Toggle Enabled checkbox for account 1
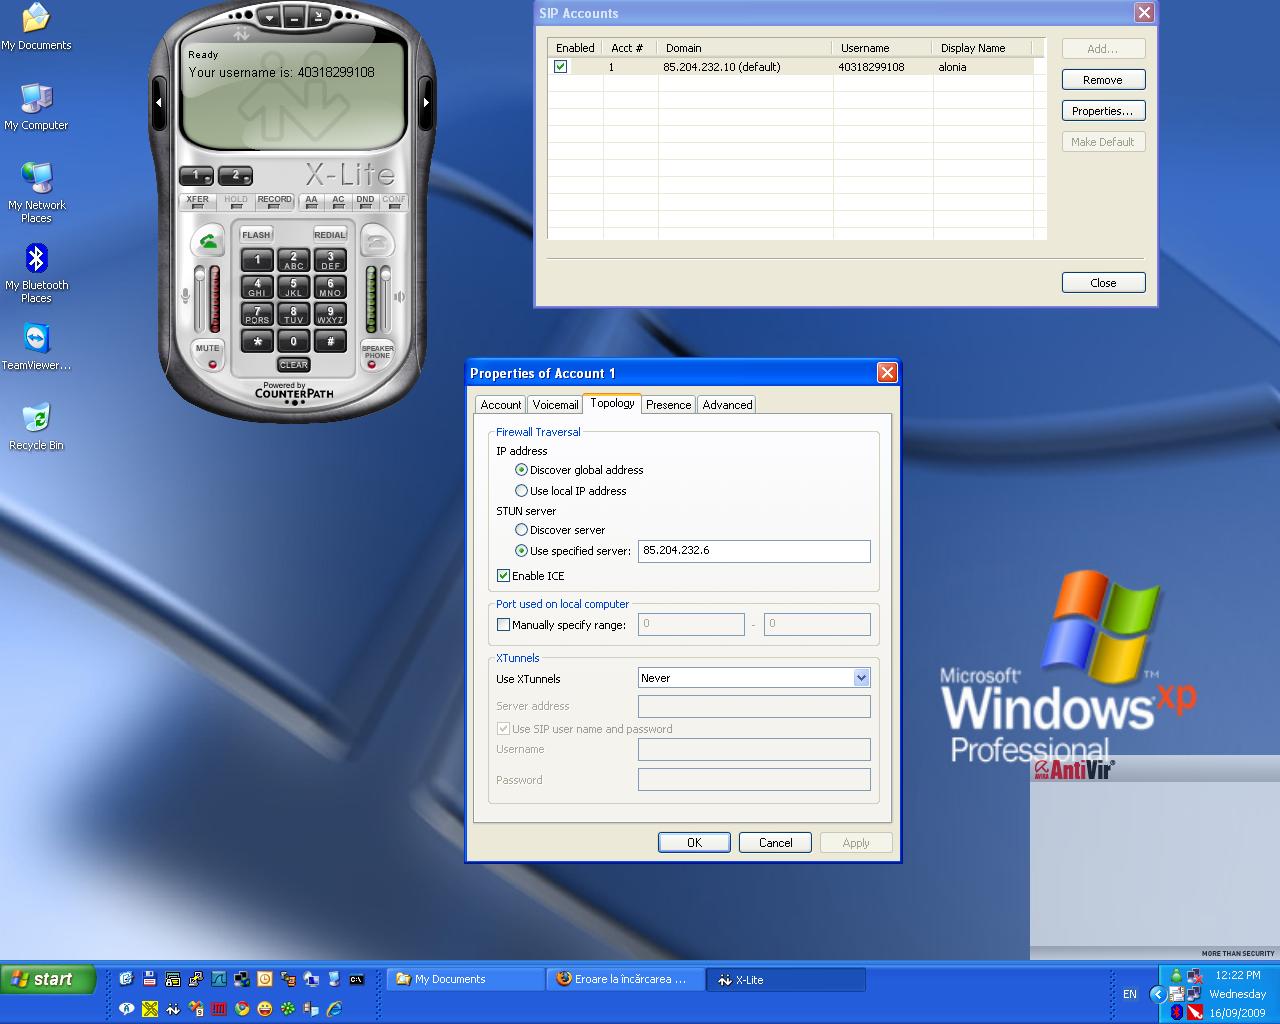Viewport: 1280px width, 1024px height. [x=560, y=67]
